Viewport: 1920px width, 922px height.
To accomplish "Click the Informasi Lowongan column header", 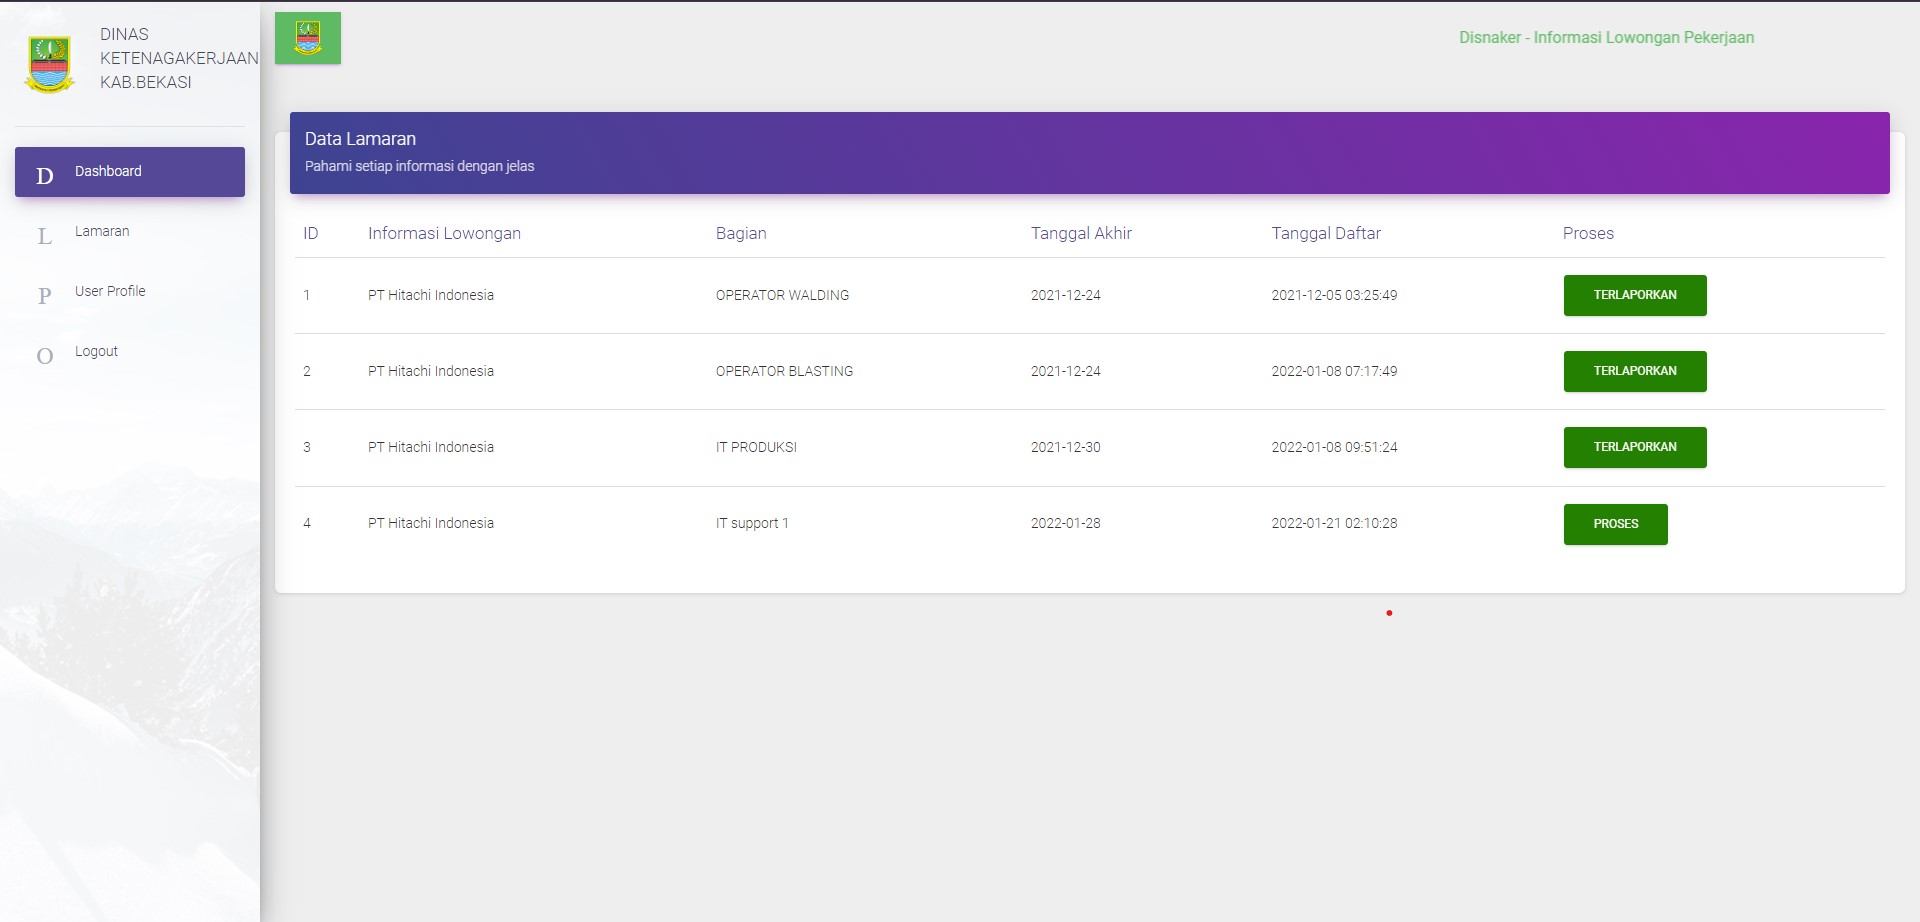I will [x=444, y=233].
